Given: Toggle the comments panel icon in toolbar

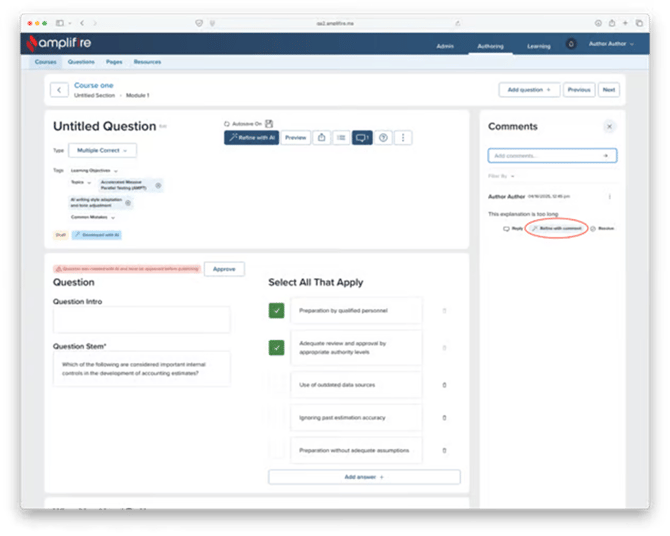Looking at the screenshot, I should (x=362, y=138).
